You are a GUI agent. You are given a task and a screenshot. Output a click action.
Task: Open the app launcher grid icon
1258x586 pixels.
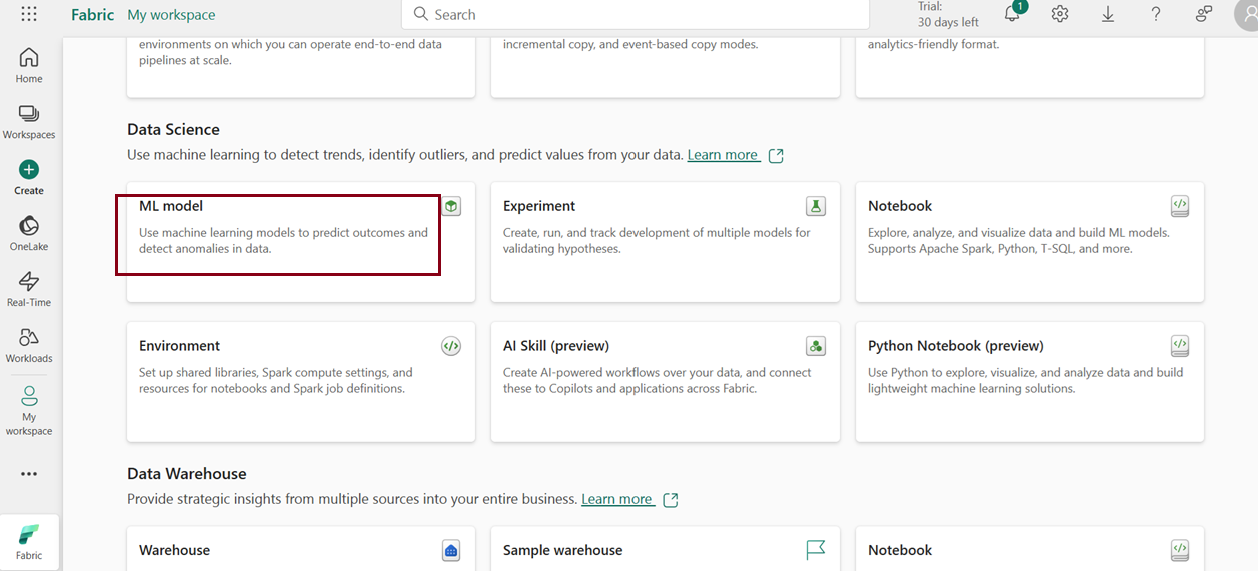click(29, 14)
